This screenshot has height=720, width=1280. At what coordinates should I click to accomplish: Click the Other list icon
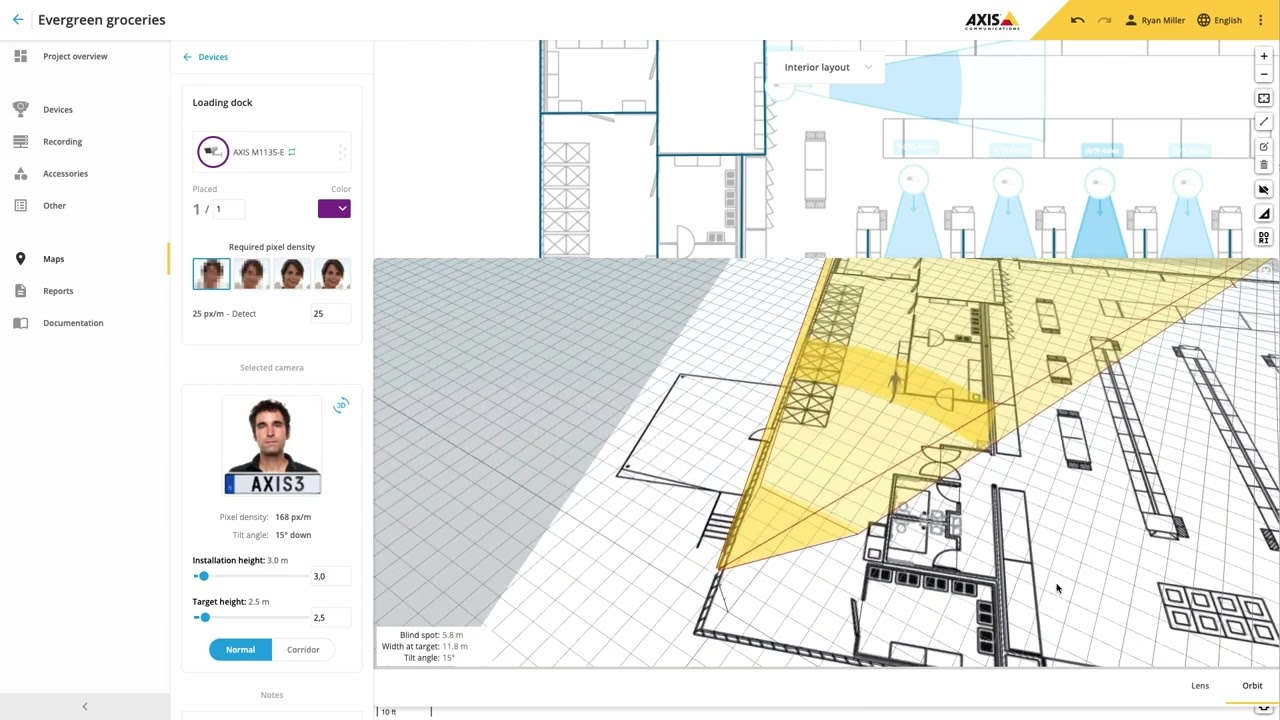[x=20, y=205]
